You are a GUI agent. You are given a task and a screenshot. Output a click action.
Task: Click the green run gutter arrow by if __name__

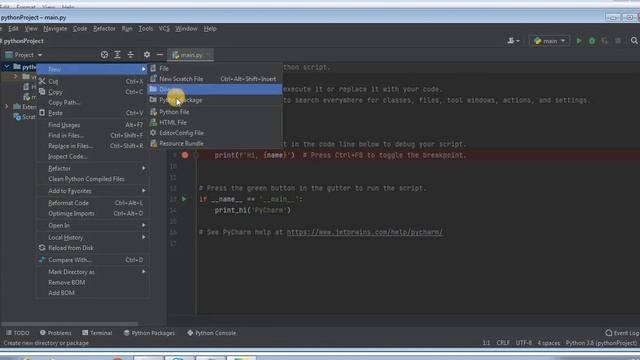point(184,199)
